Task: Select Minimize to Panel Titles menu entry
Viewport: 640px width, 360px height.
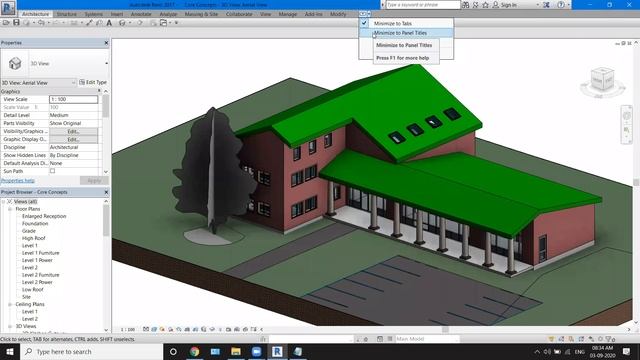Action: (406, 33)
